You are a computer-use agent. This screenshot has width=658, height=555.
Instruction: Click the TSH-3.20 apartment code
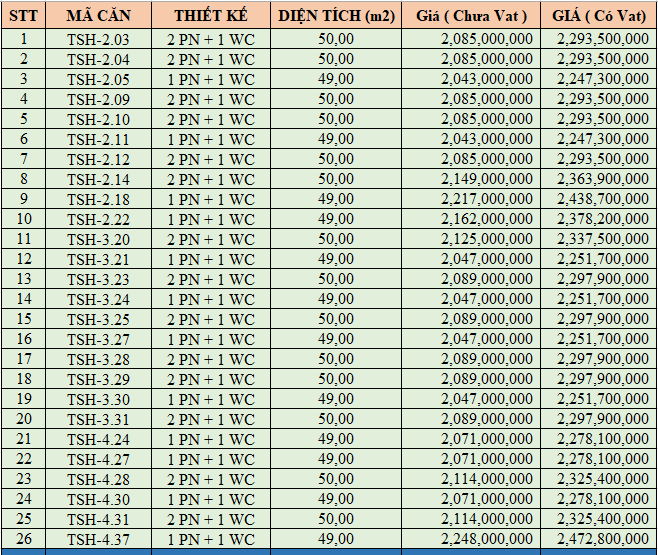[x=98, y=239]
